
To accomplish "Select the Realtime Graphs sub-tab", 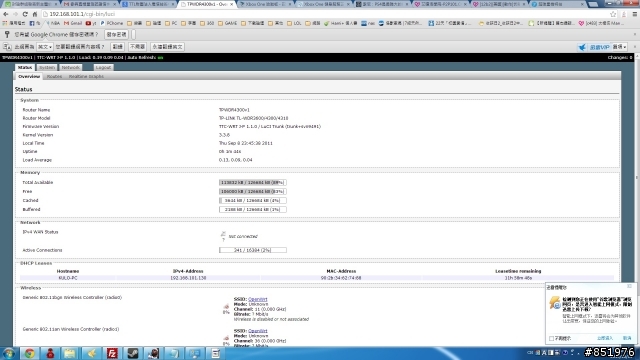I will 86,76.
